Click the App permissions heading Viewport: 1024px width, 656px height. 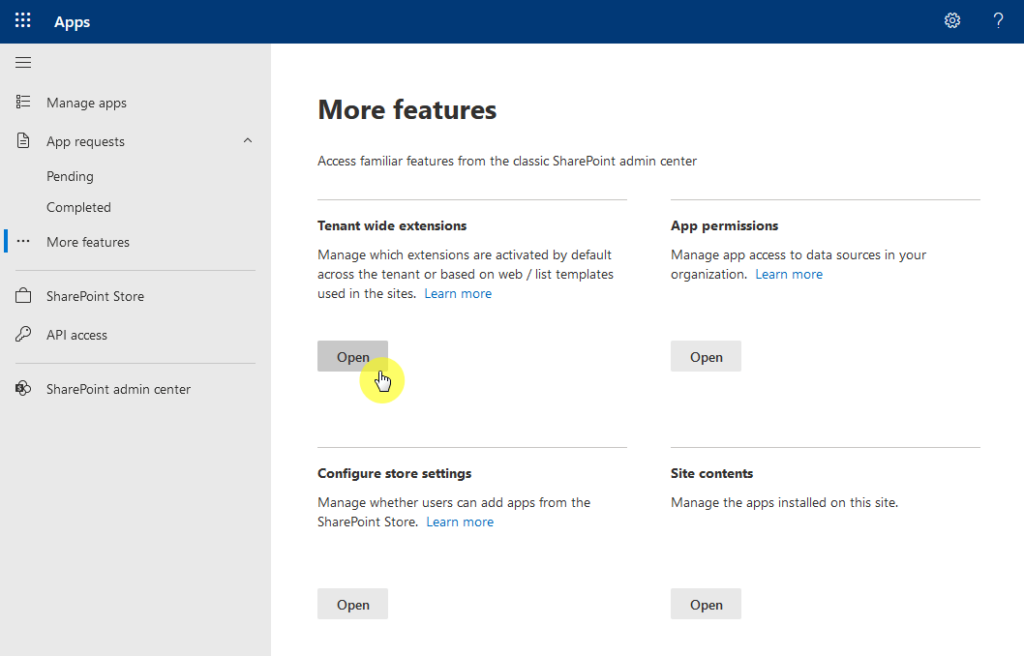[724, 225]
